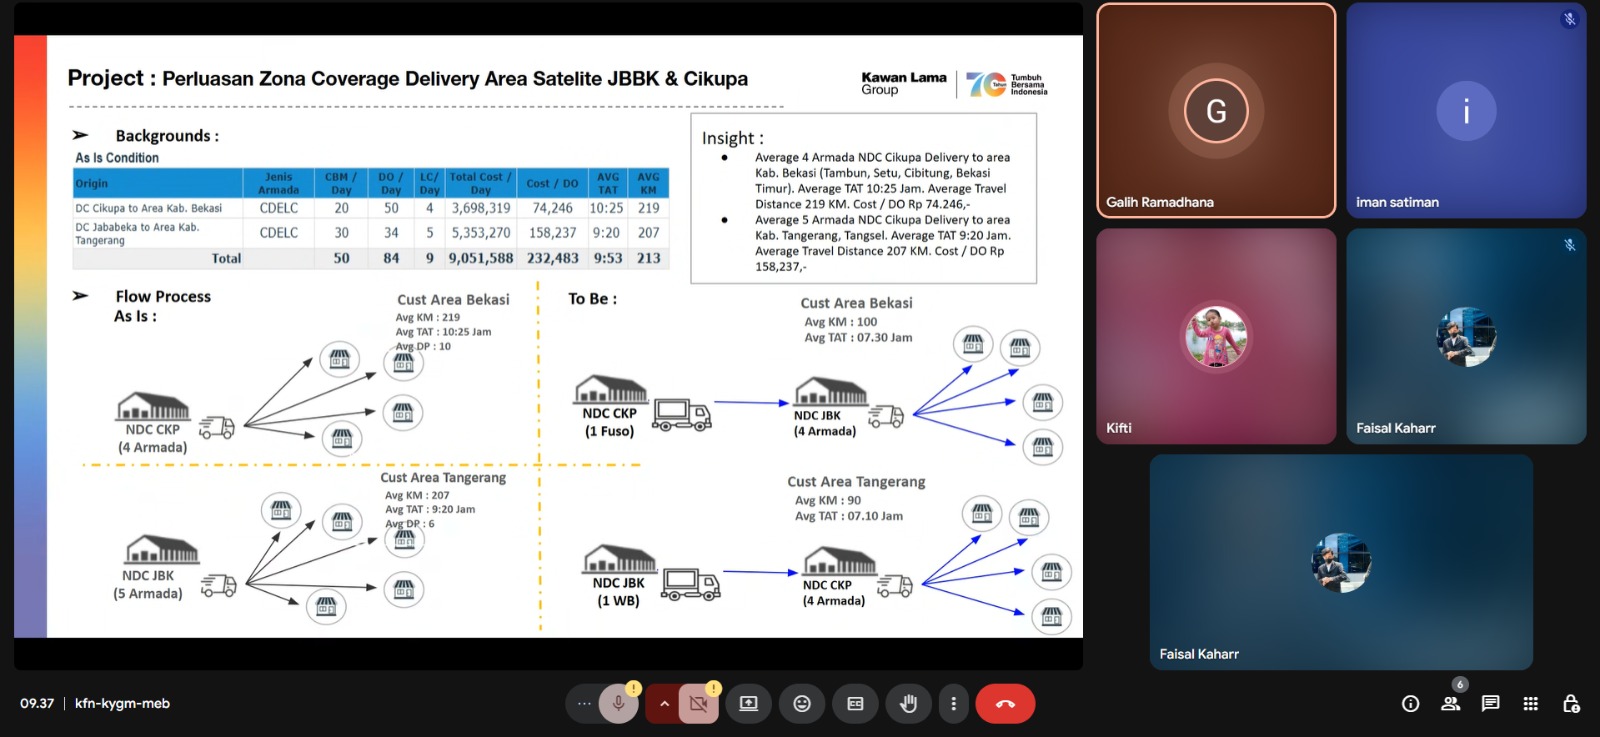This screenshot has width=1600, height=737.
Task: Select Galih Ramadhana participant tile
Action: pyautogui.click(x=1216, y=110)
